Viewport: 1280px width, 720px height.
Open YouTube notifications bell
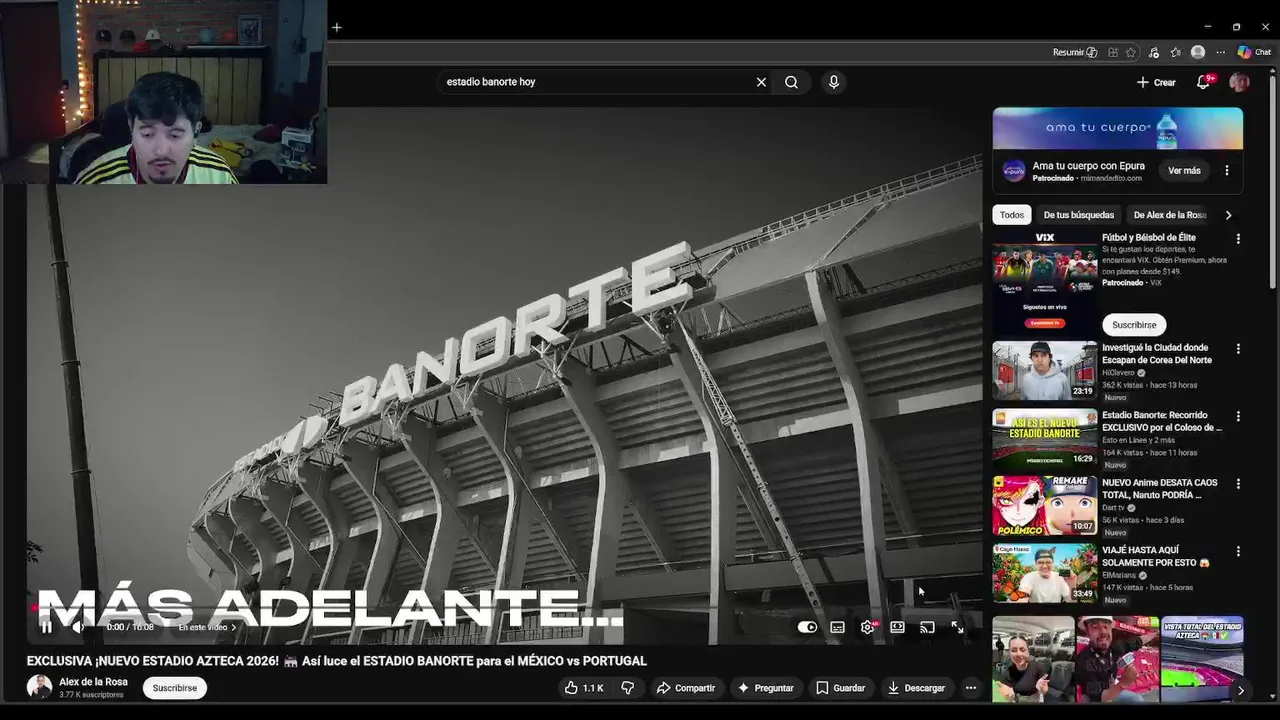point(1204,82)
